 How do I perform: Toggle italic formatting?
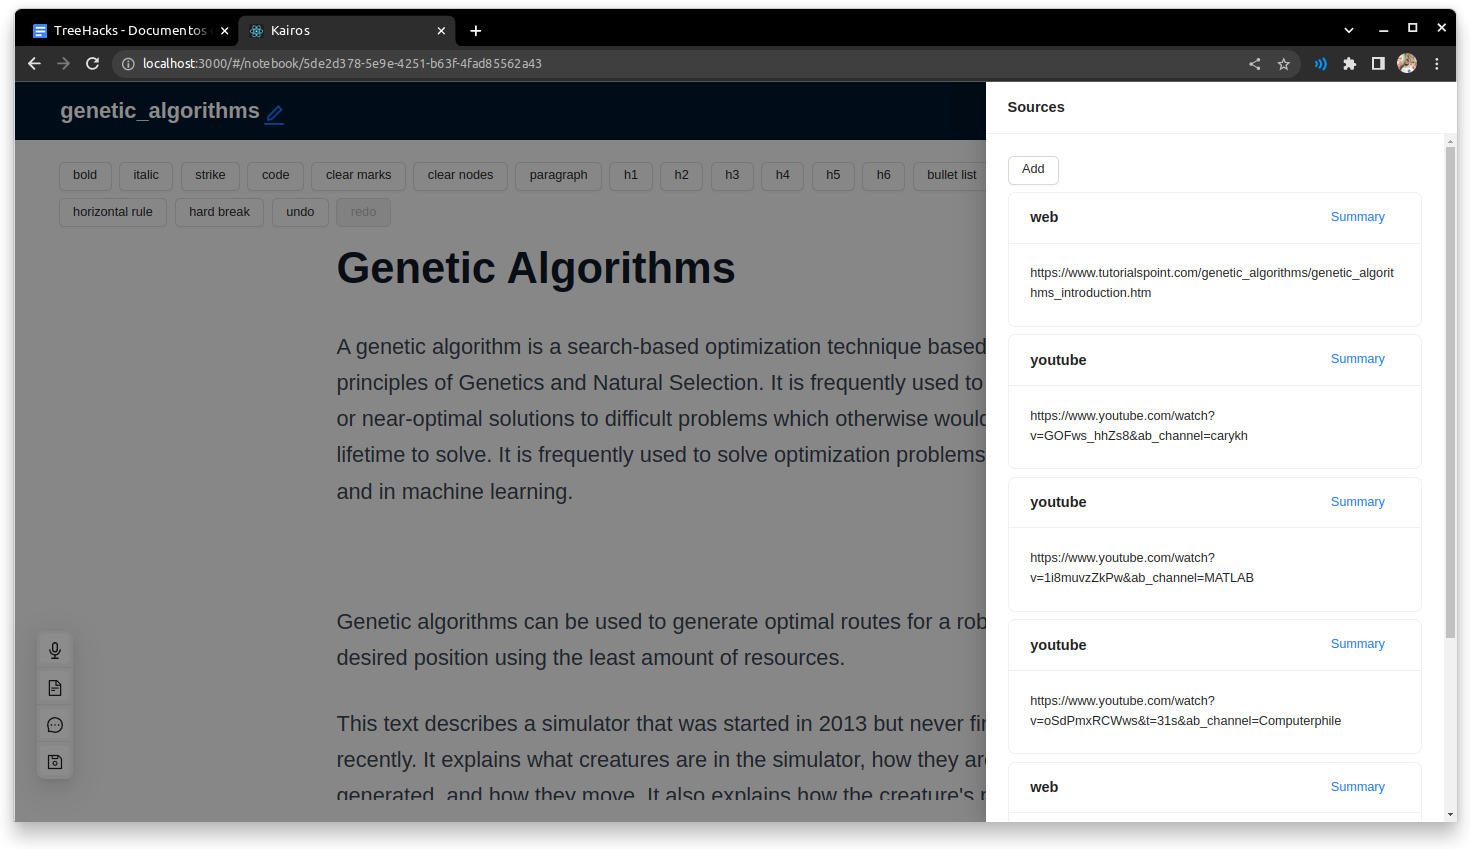146,175
